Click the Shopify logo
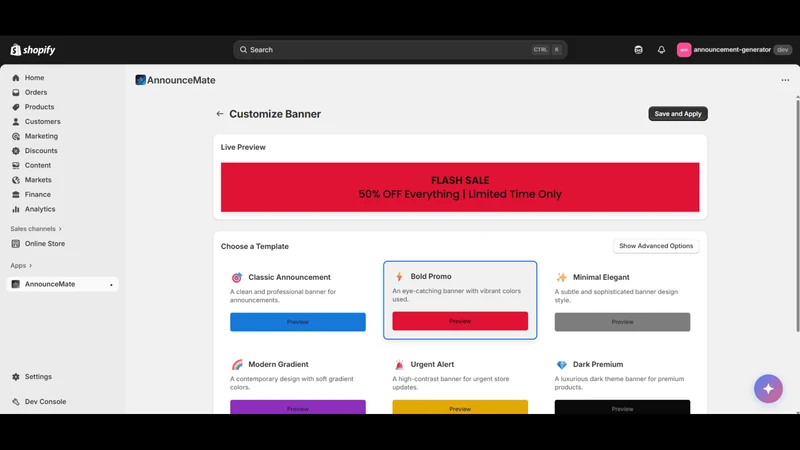This screenshot has height=450, width=800. pyautogui.click(x=33, y=49)
